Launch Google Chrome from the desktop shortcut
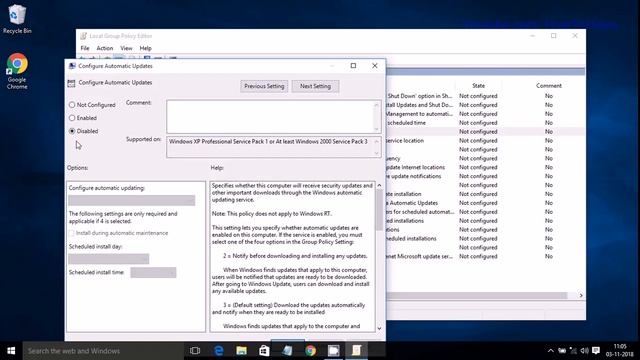Viewport: 640px width, 360px height. pos(17,71)
